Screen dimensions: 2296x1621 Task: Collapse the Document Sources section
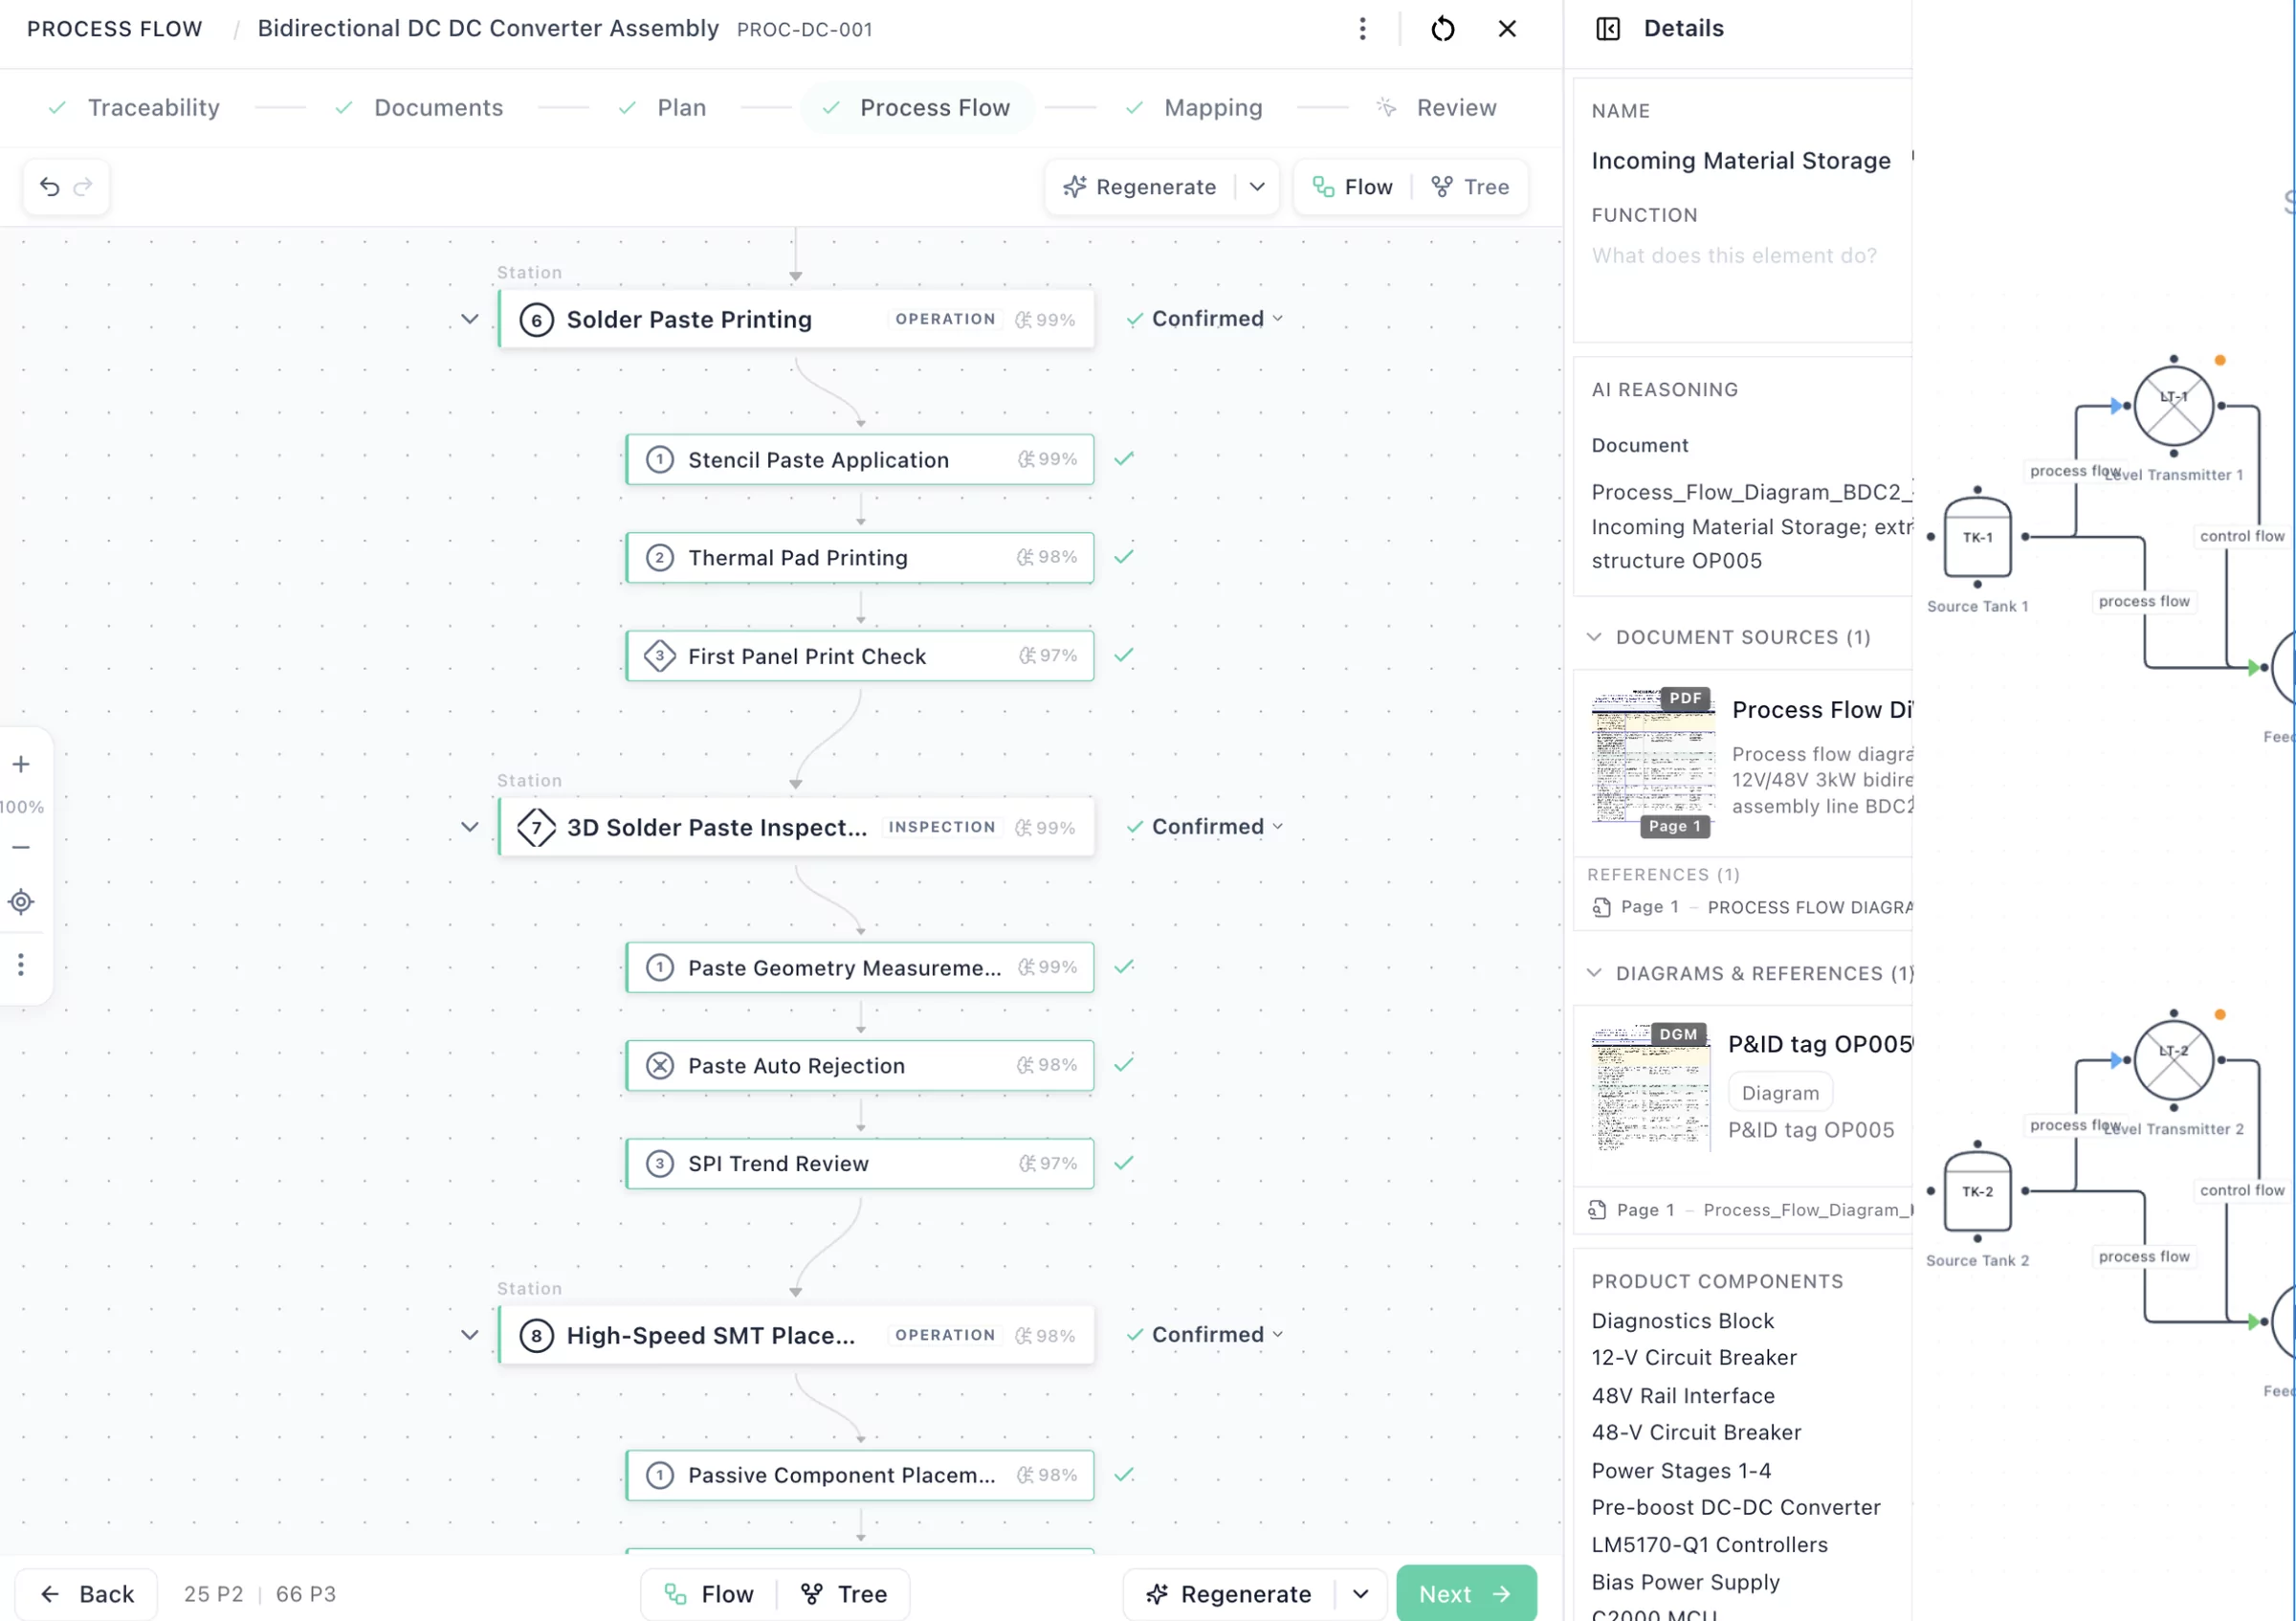[1594, 638]
